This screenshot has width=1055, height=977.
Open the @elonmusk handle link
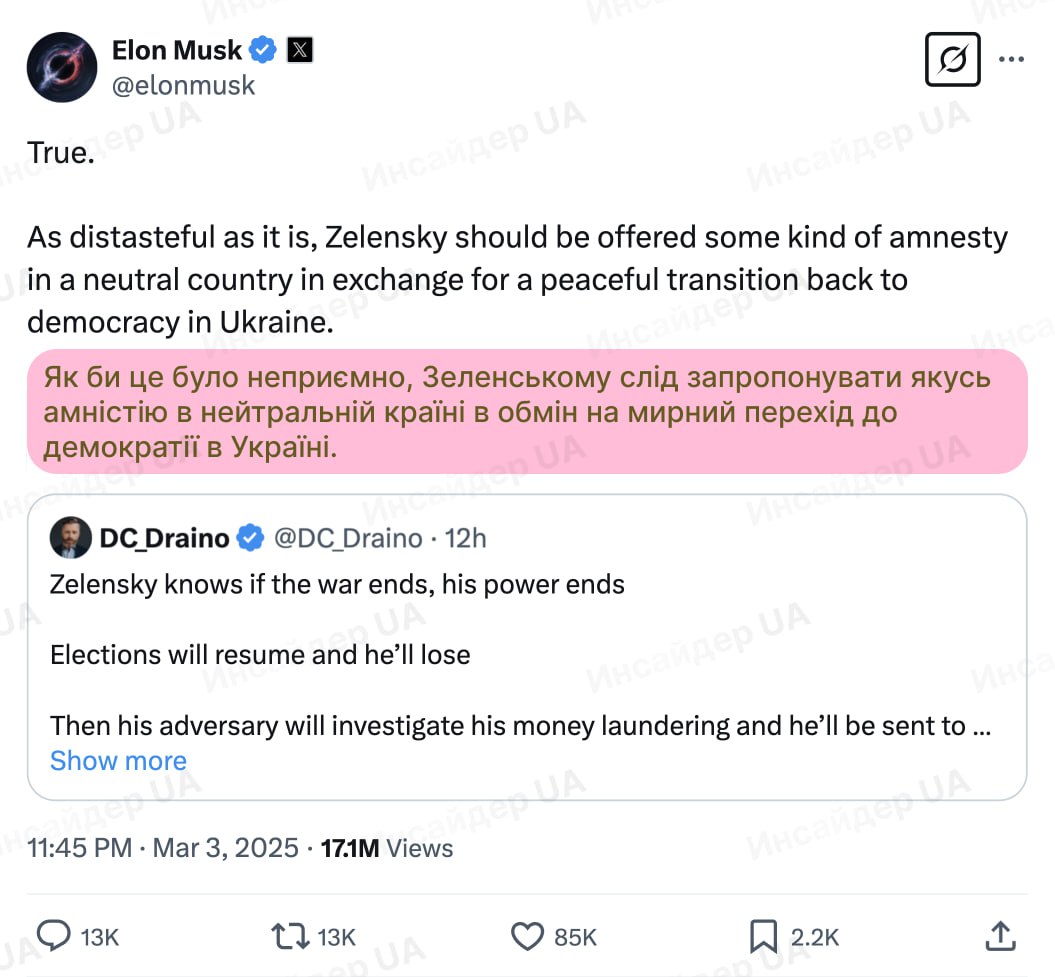[183, 85]
